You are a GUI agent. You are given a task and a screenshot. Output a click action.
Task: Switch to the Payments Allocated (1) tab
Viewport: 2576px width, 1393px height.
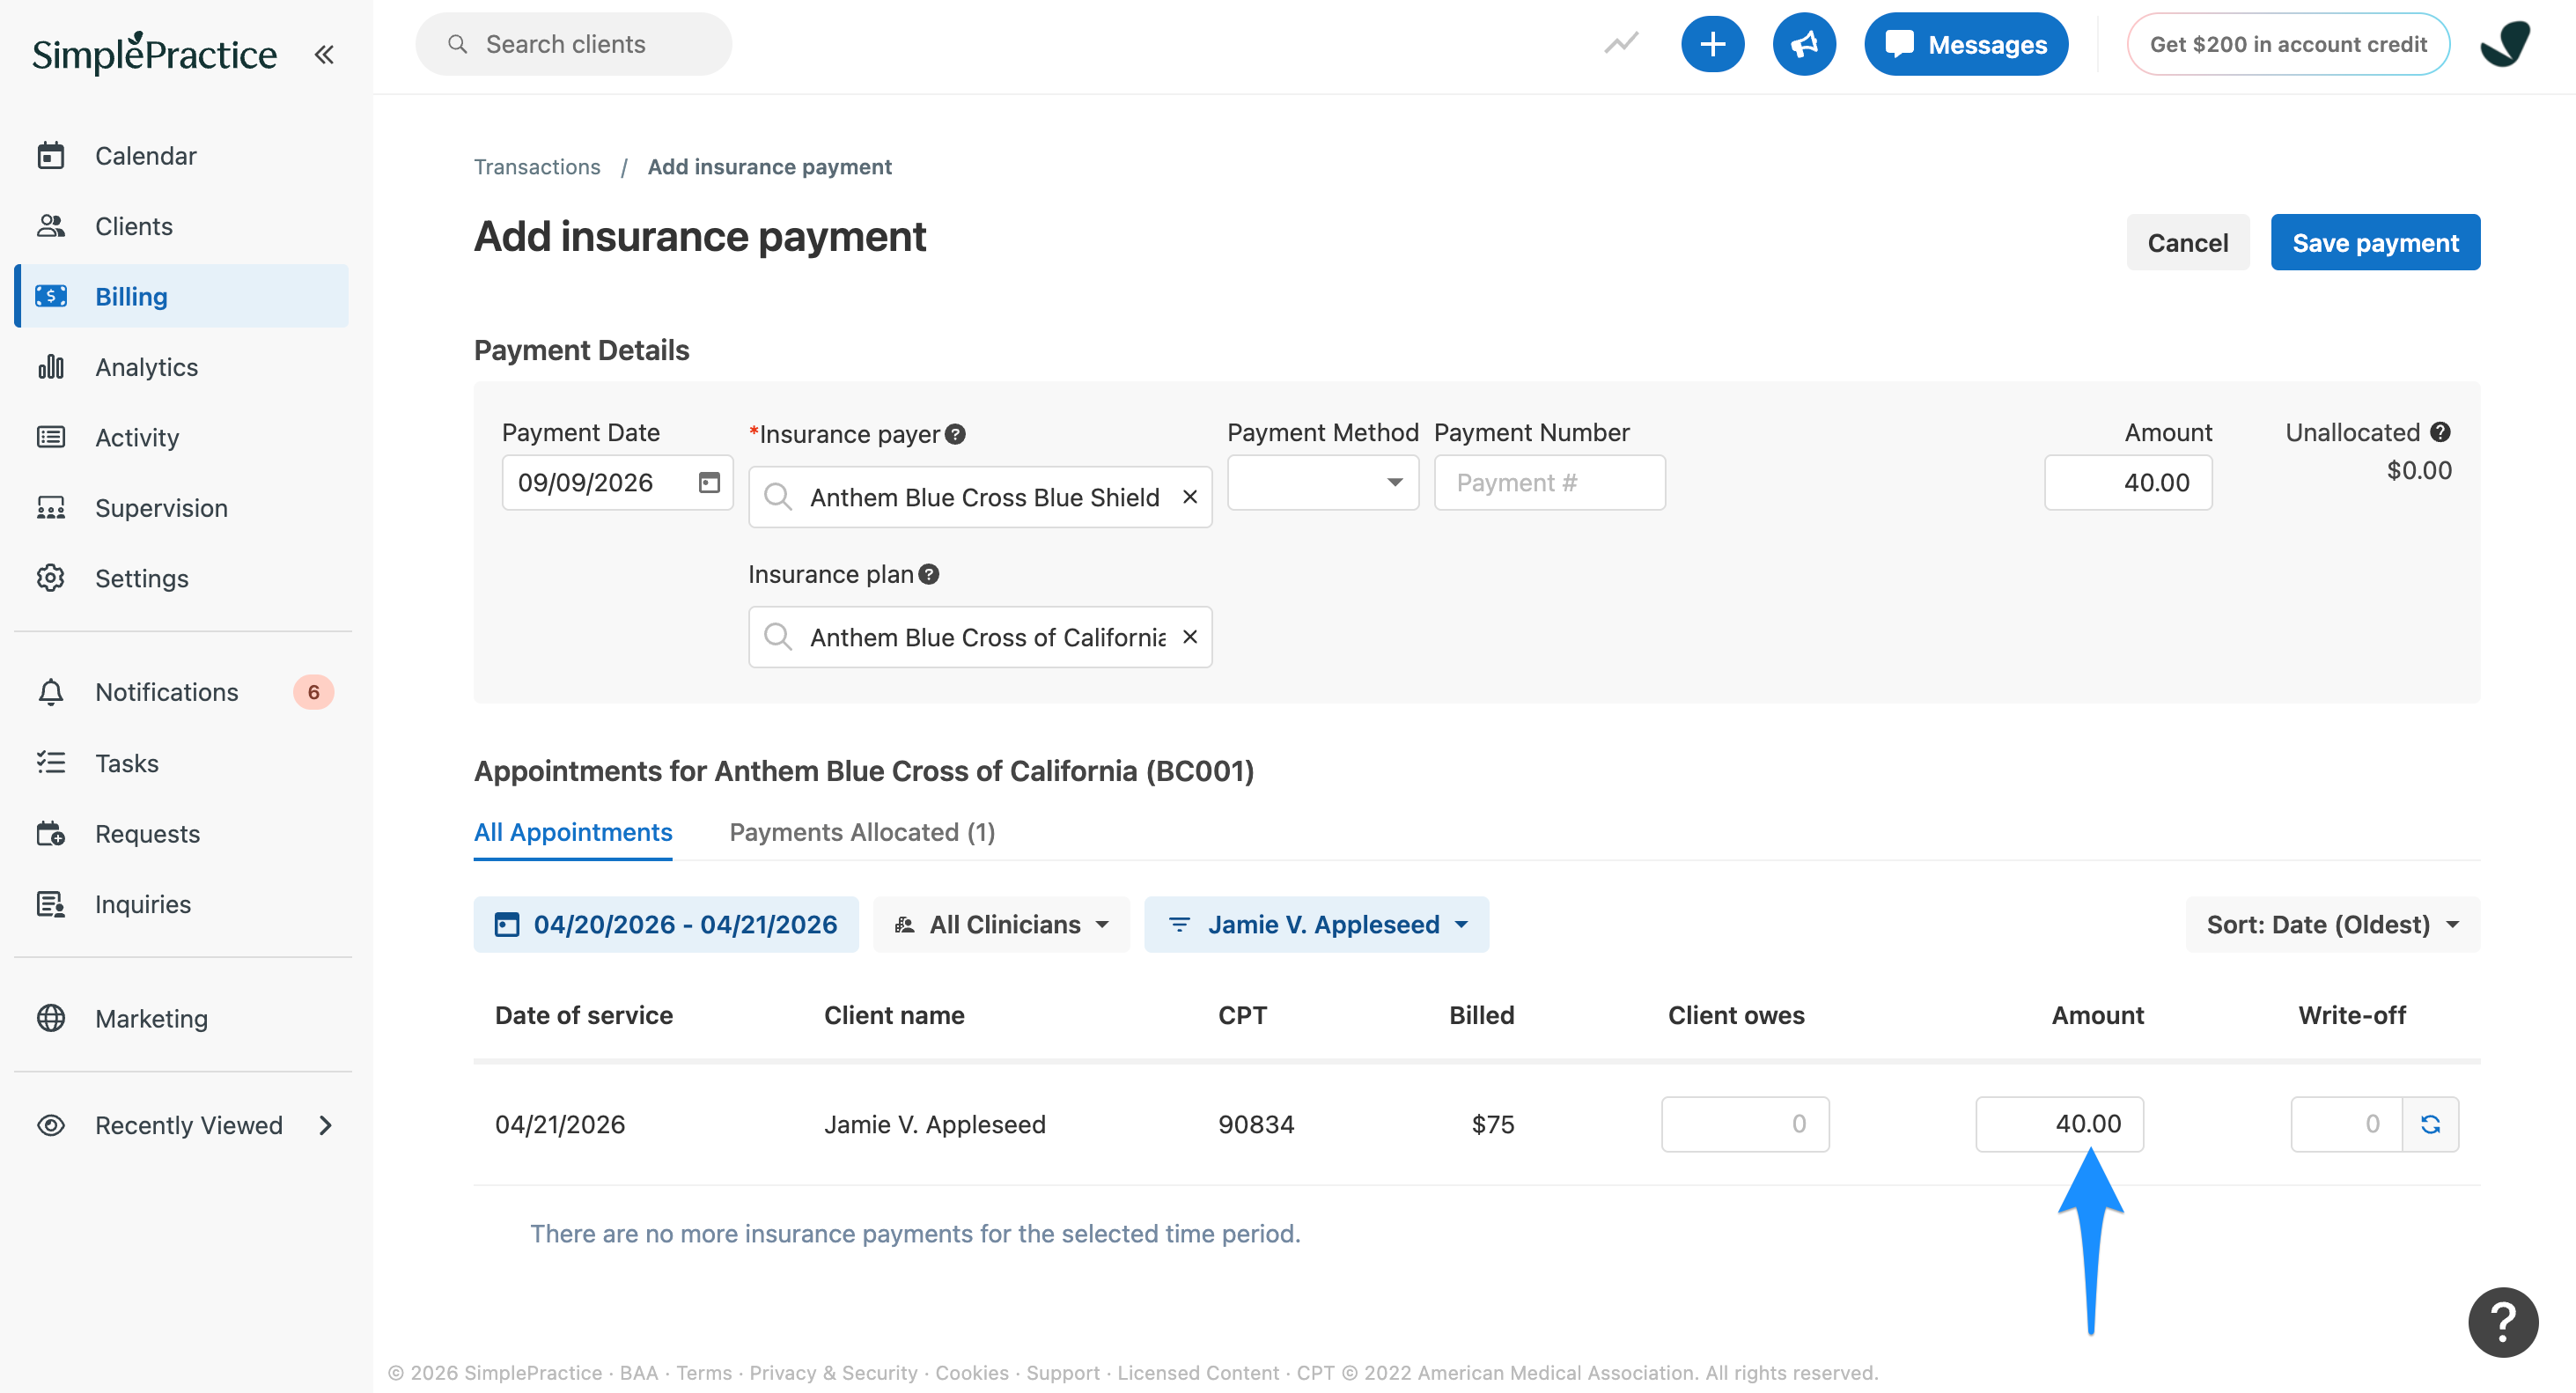tap(862, 832)
